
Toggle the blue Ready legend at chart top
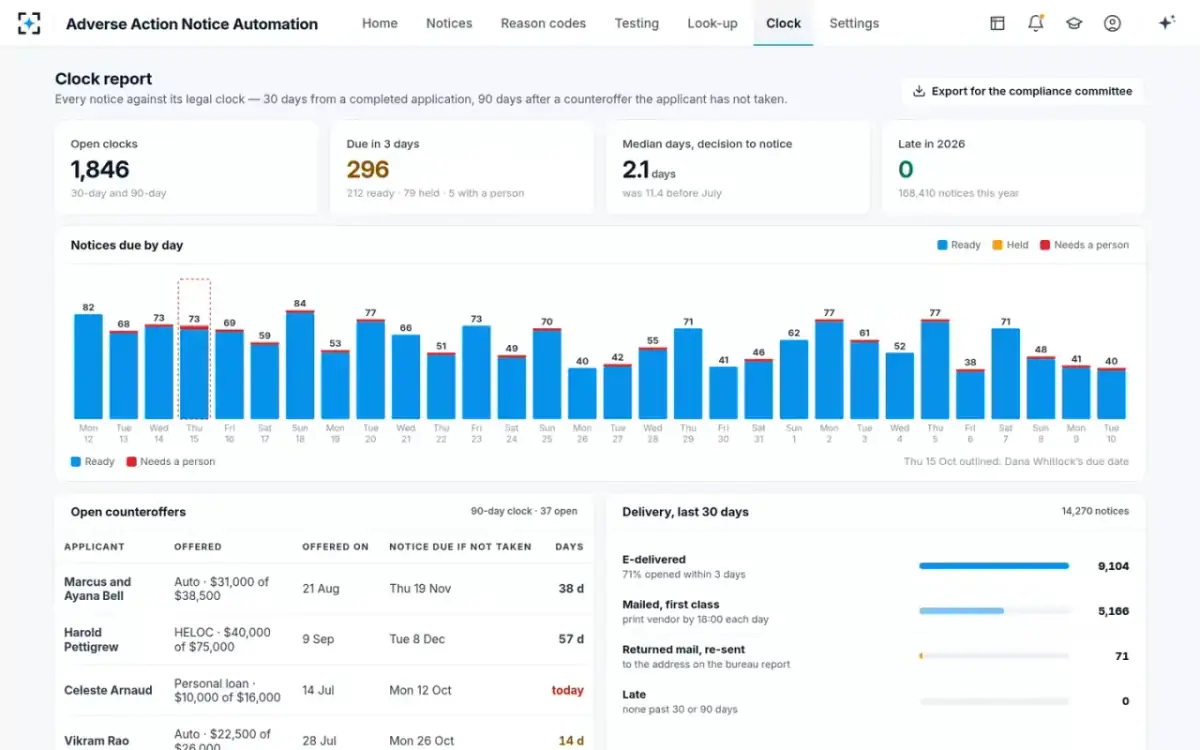click(x=959, y=245)
